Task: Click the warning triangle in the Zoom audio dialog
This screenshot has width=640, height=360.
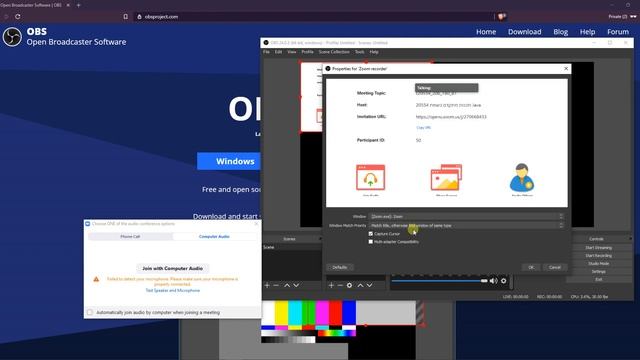Action: pos(96,279)
